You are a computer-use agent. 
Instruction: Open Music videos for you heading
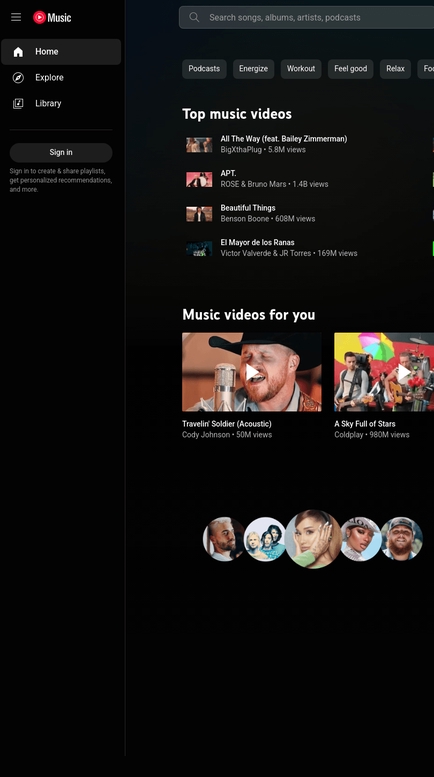pyautogui.click(x=249, y=315)
